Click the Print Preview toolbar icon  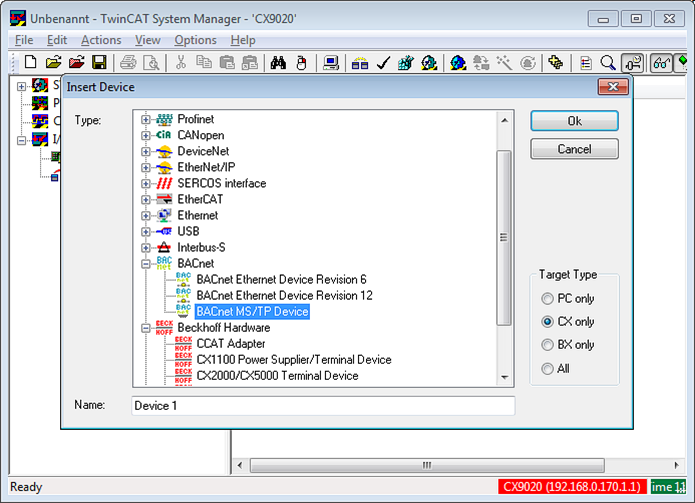point(152,62)
